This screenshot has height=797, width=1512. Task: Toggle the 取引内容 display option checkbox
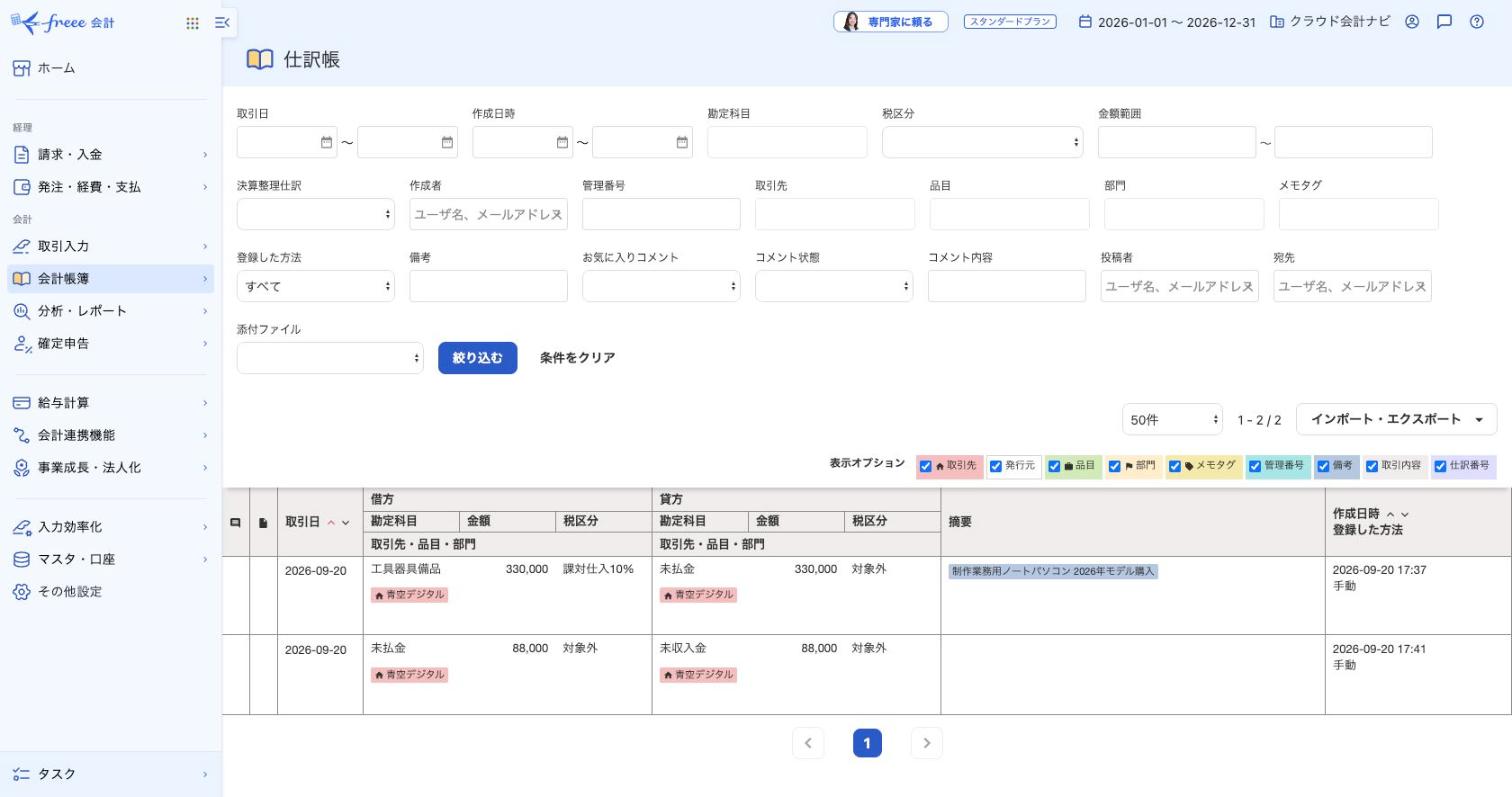coord(1372,466)
